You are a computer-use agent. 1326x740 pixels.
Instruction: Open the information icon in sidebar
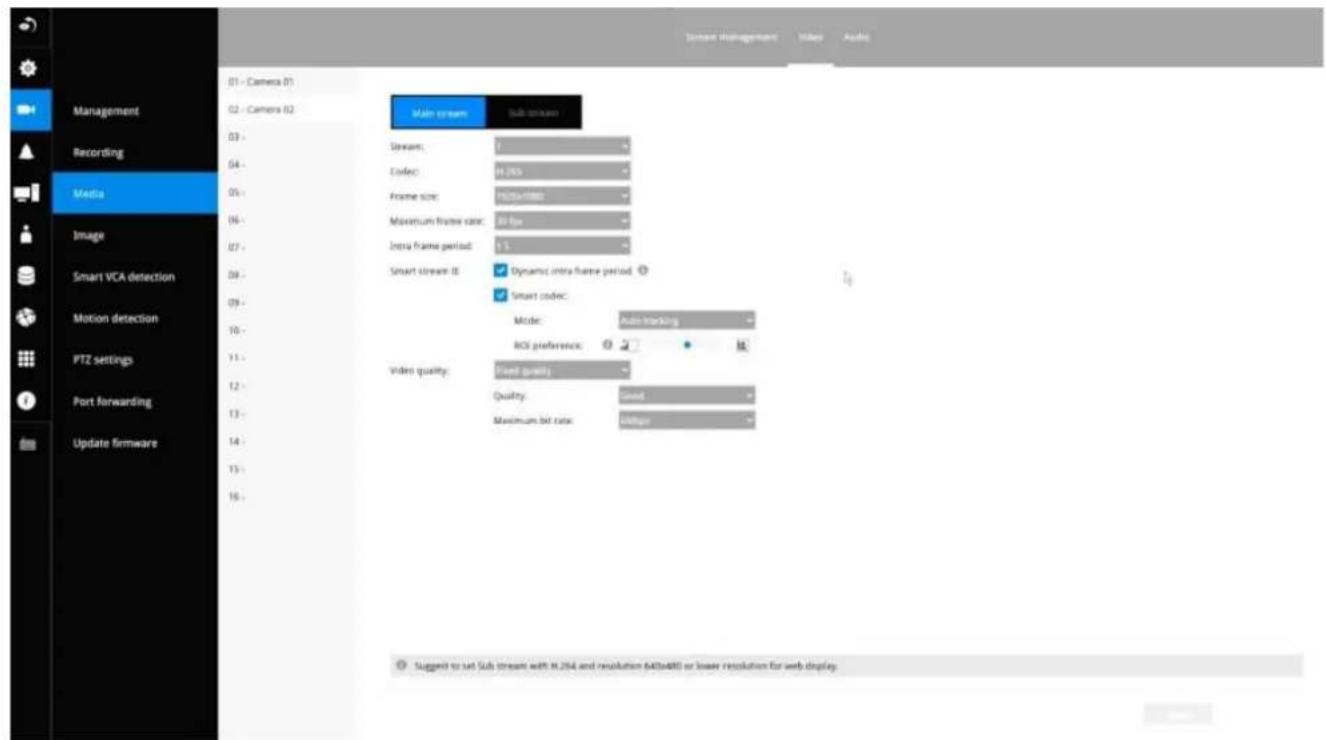point(29,400)
